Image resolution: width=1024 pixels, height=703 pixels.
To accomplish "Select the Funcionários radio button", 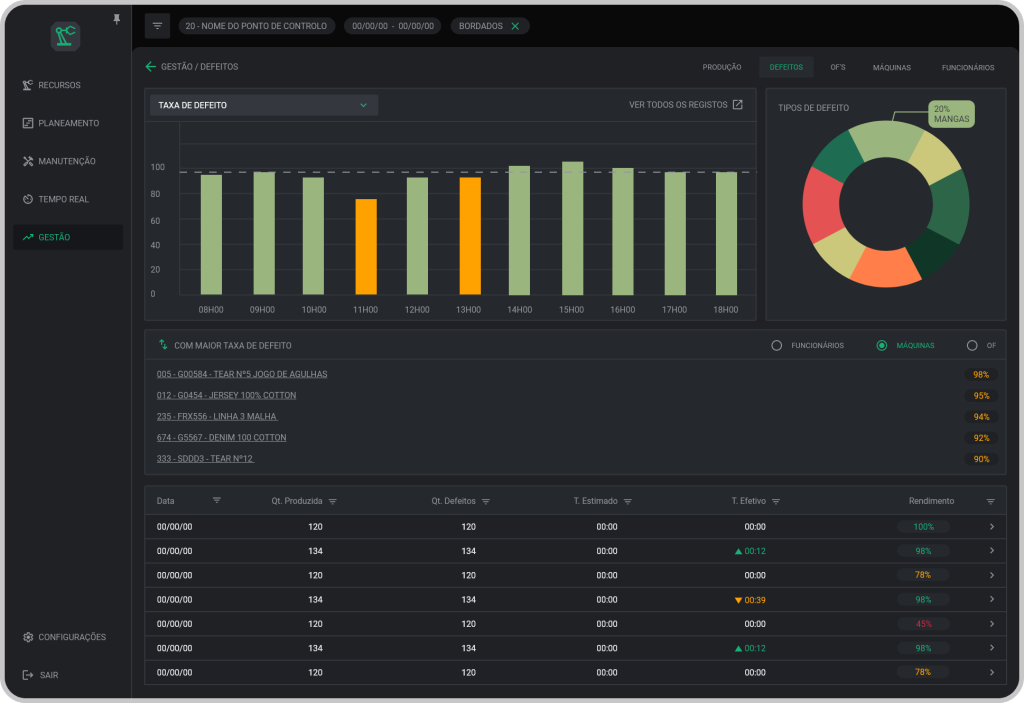I will 776,346.
